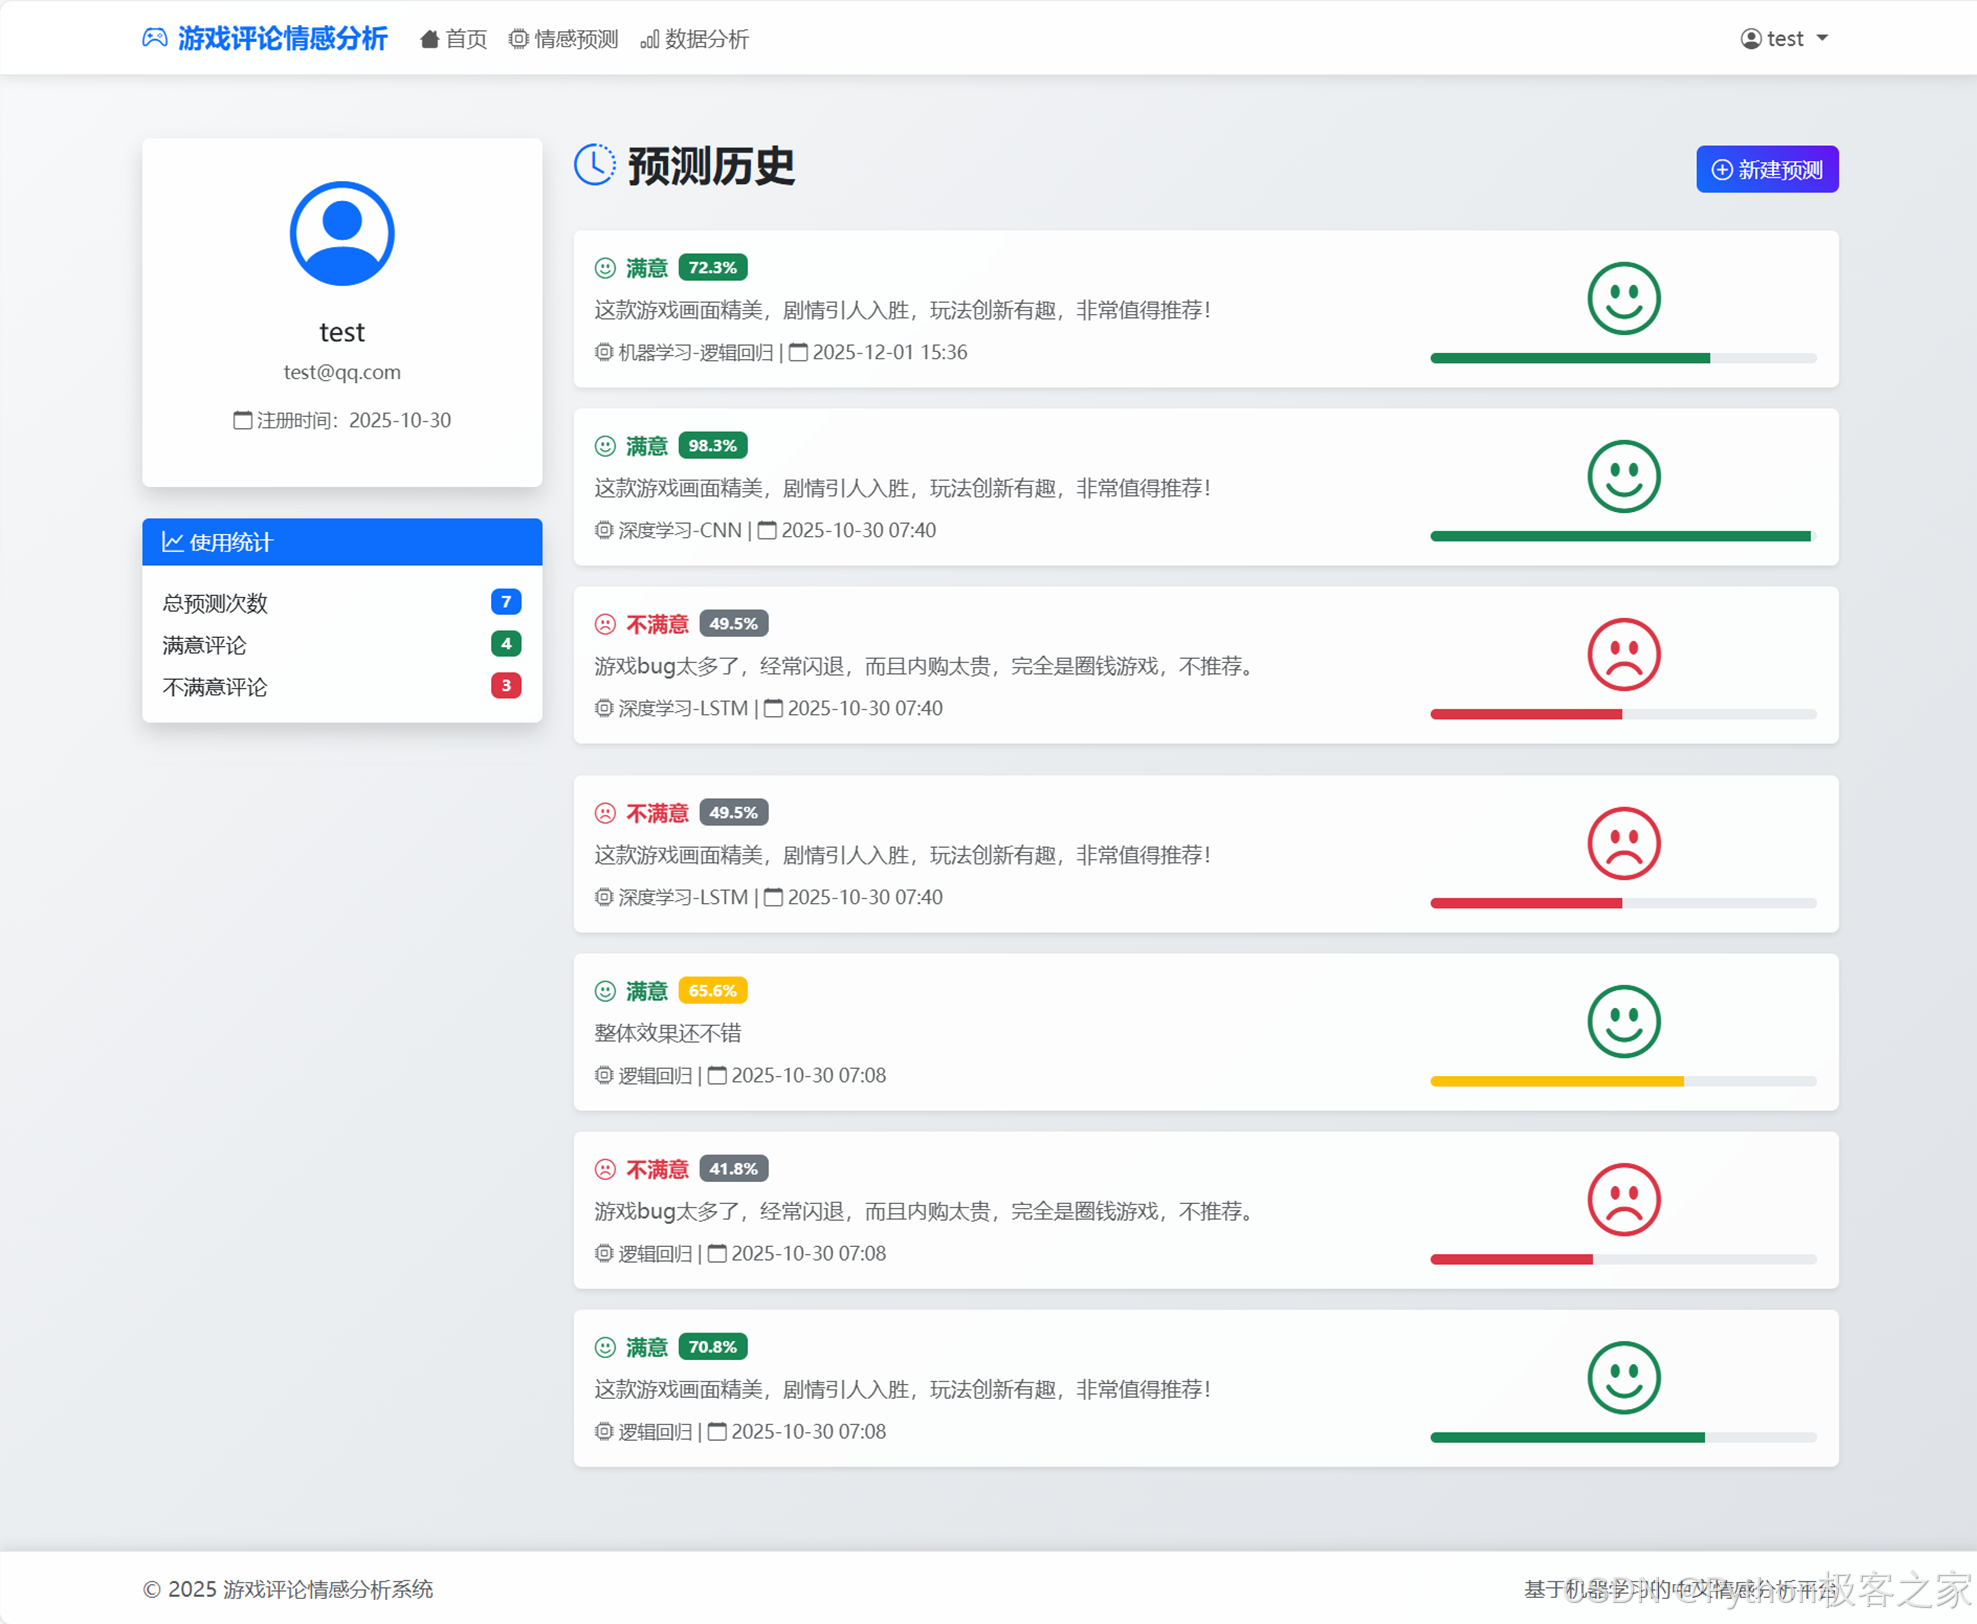Click the total predictions count badge 7

(x=506, y=601)
